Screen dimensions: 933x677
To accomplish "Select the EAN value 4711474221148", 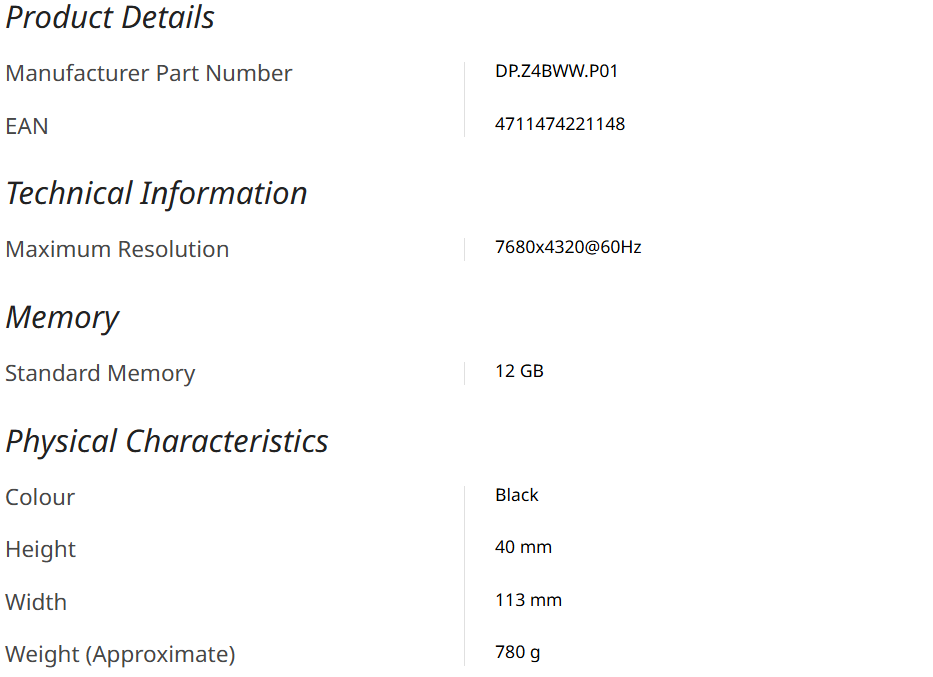I will click(x=560, y=124).
